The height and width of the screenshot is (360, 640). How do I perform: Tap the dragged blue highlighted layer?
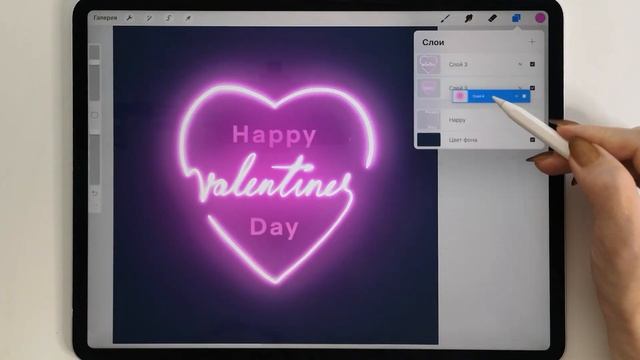tap(491, 96)
